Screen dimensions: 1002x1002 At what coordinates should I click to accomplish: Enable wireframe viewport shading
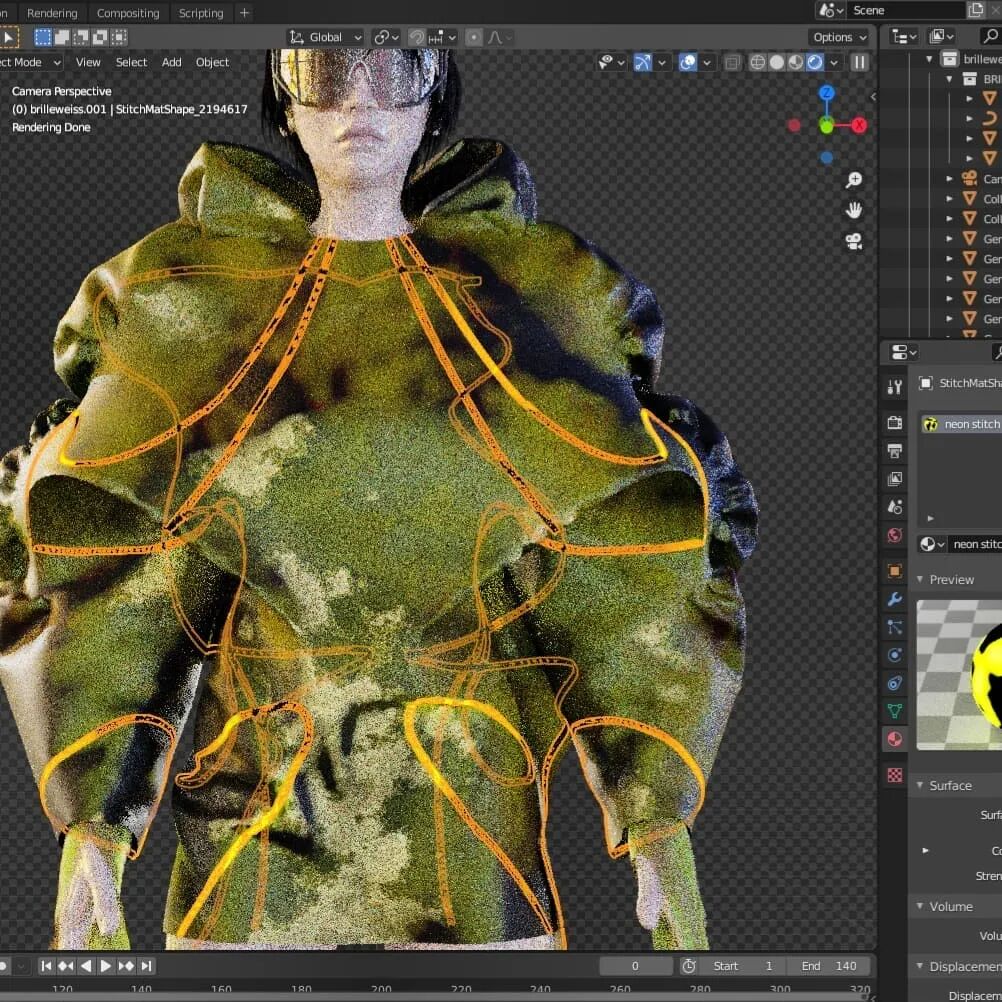(x=757, y=62)
